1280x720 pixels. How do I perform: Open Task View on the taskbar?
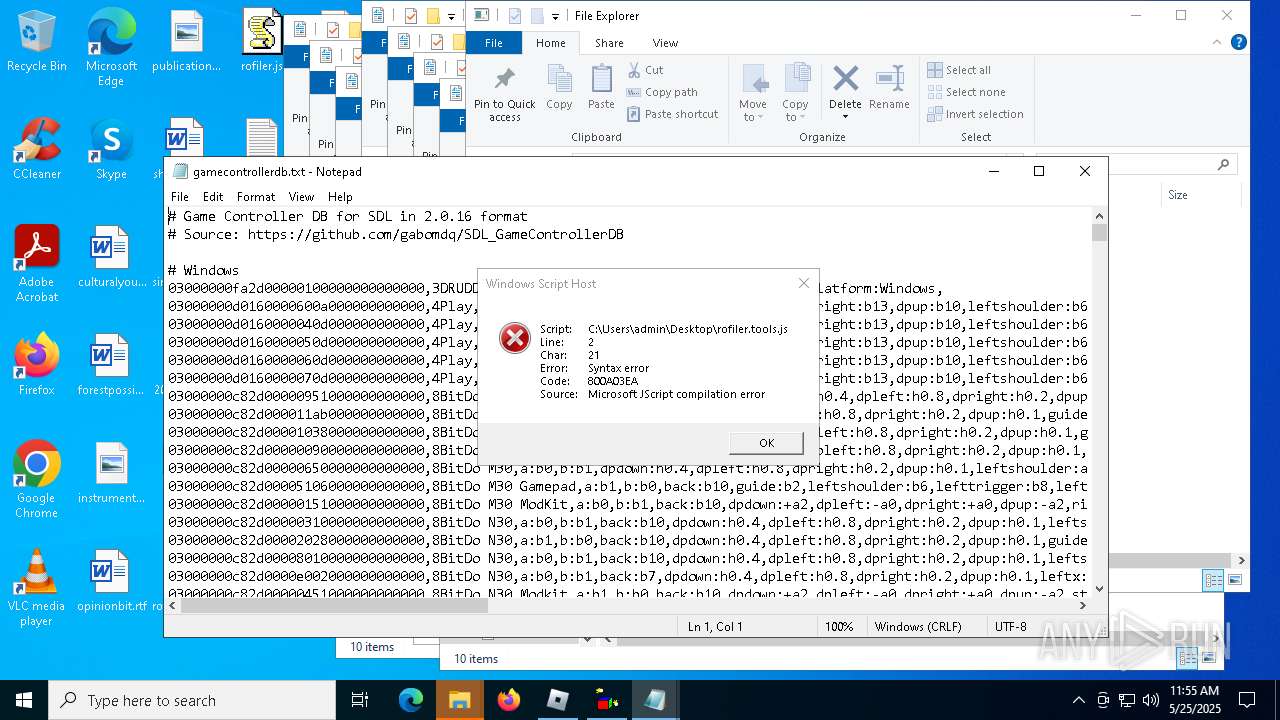tap(360, 700)
